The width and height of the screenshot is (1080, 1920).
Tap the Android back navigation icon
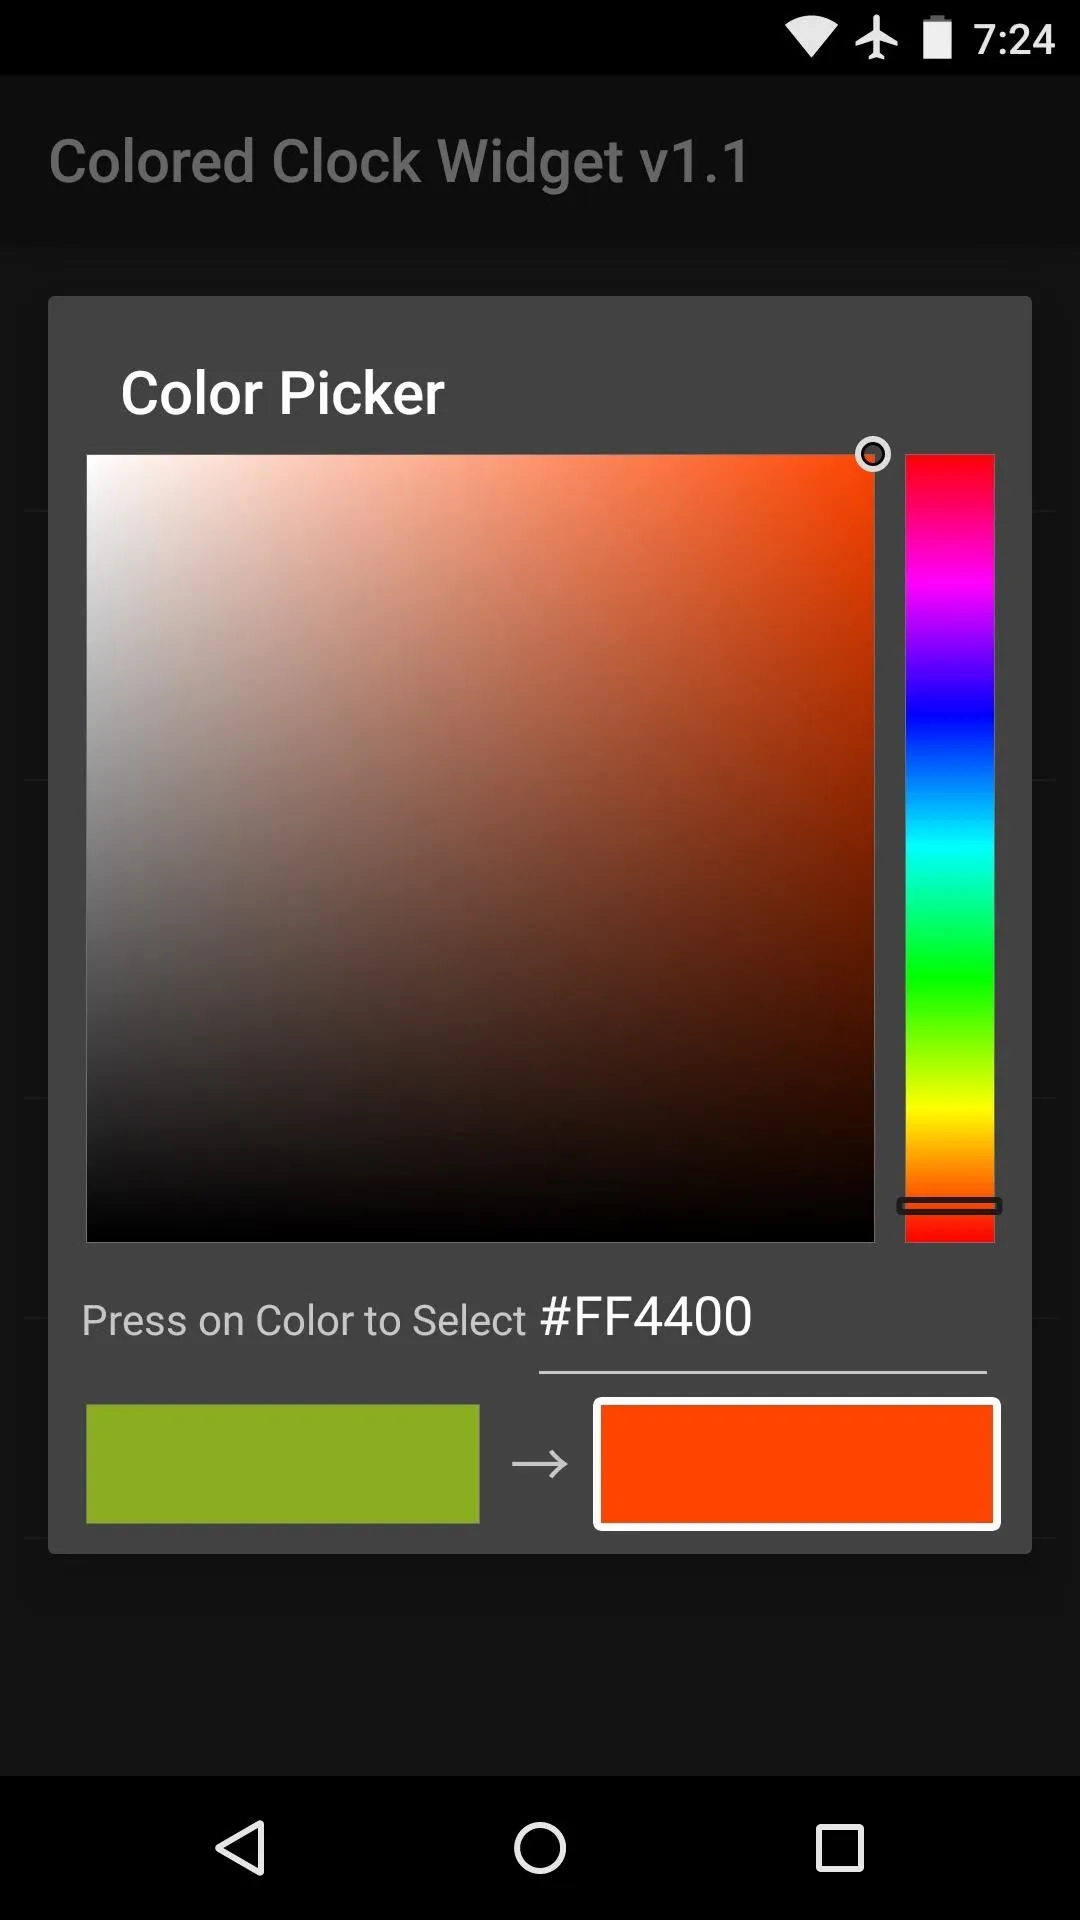point(241,1847)
